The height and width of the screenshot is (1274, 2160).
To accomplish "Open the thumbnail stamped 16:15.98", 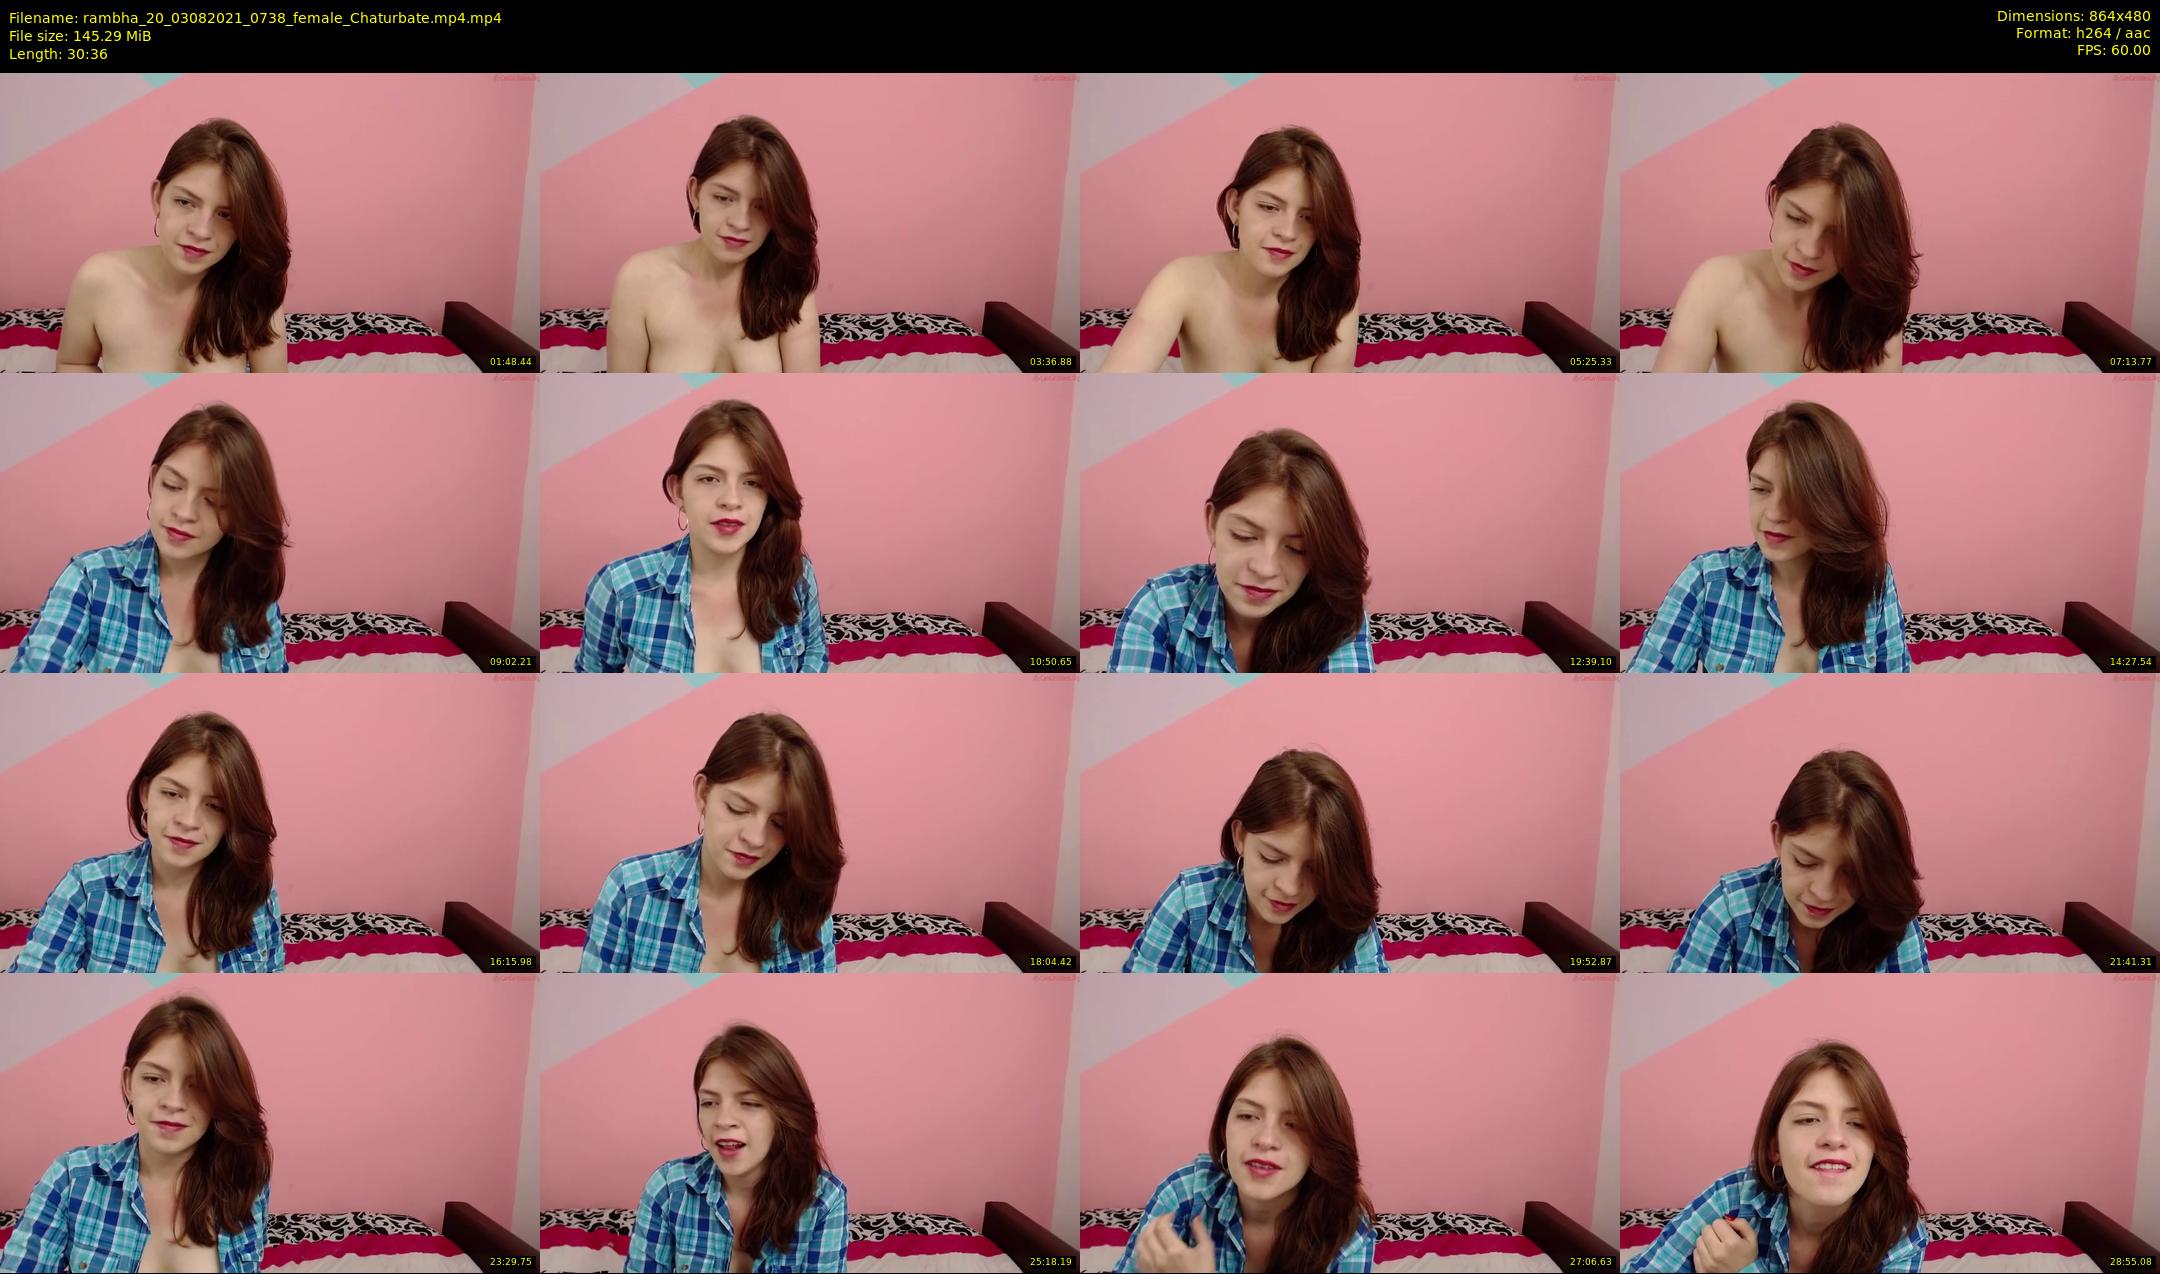I will click(270, 822).
